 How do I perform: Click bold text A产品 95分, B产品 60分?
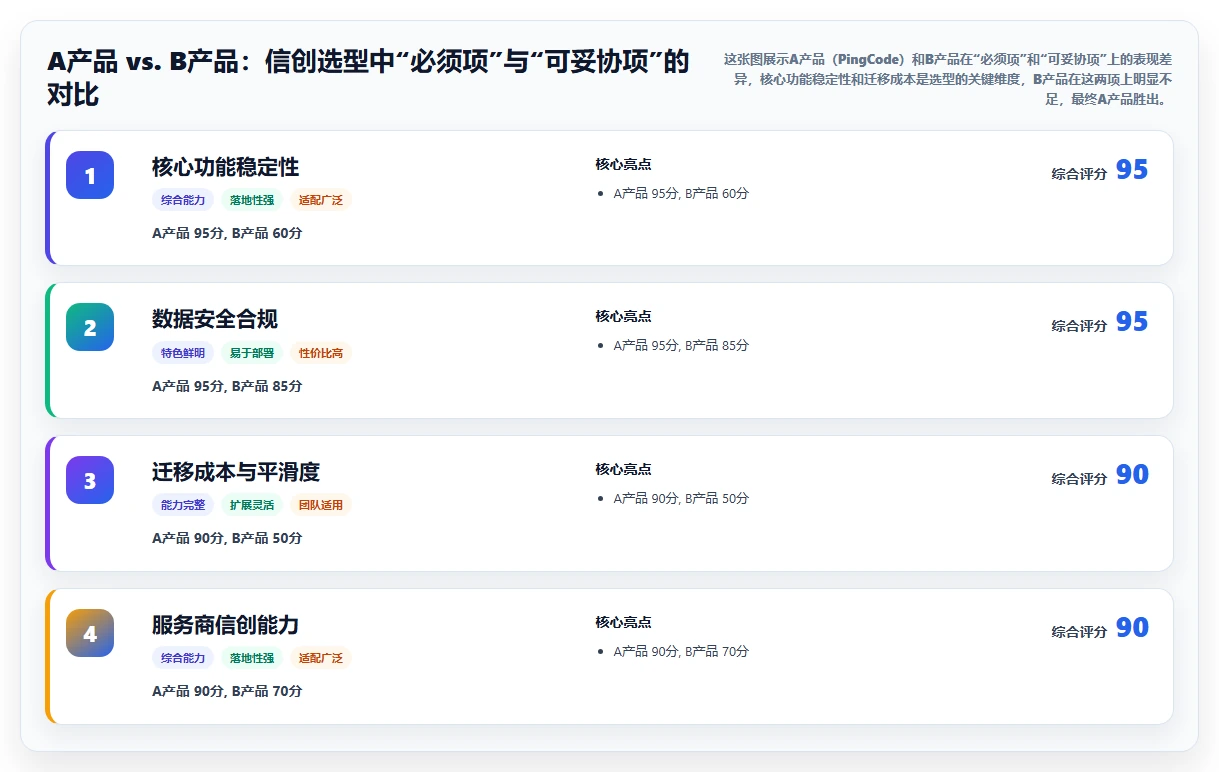pyautogui.click(x=227, y=233)
